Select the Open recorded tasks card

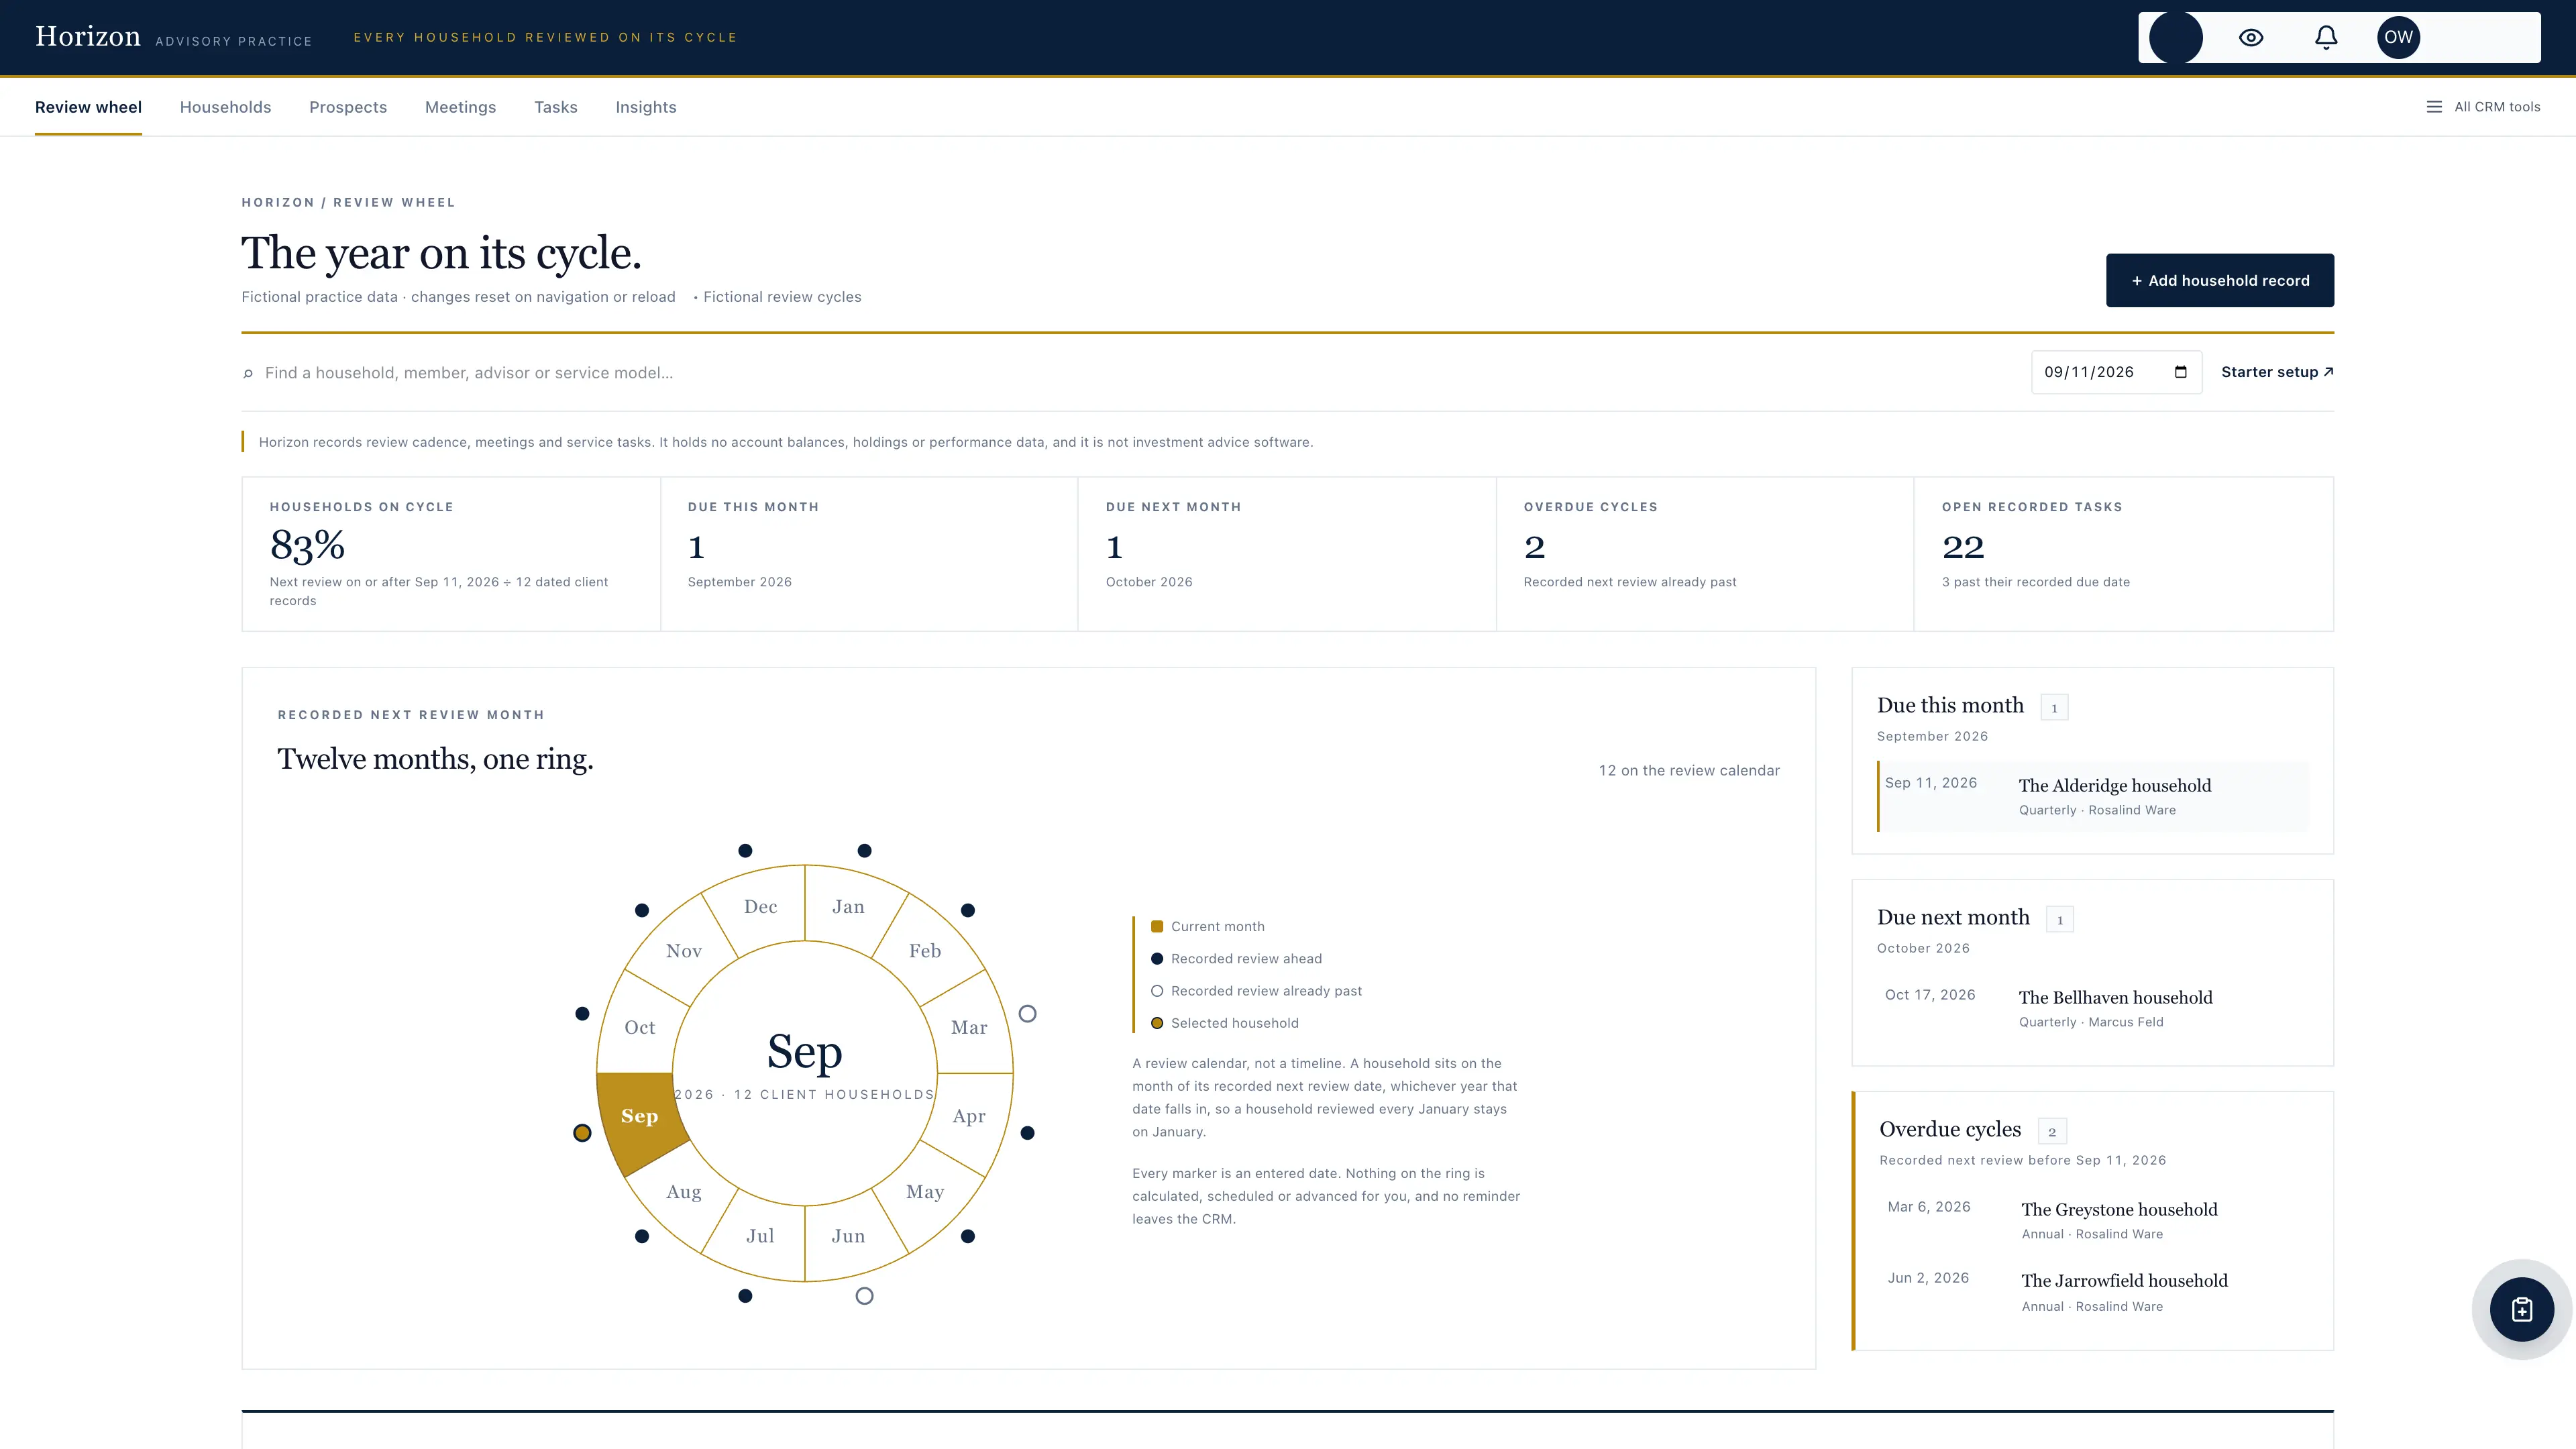coord(2123,554)
